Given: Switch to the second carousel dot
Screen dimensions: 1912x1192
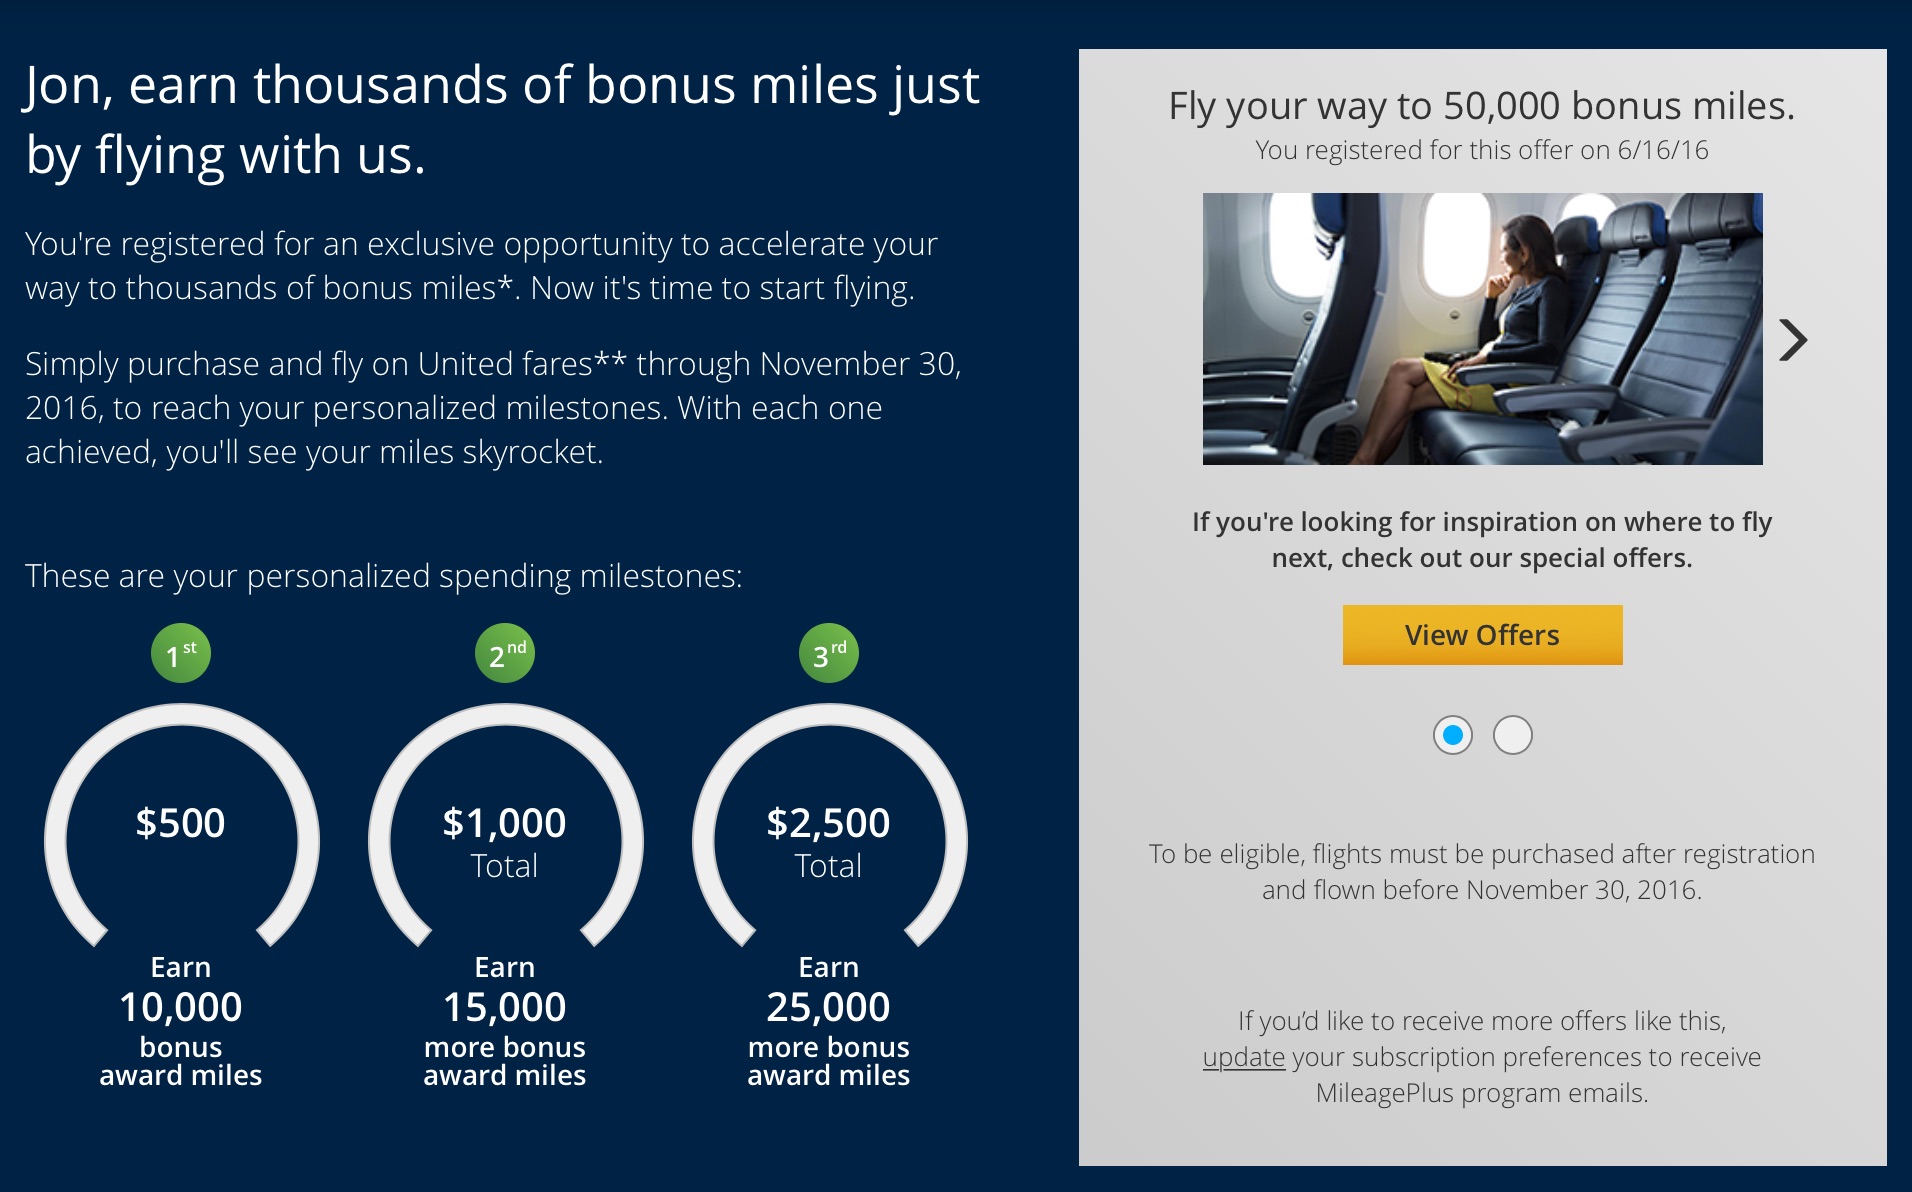Looking at the screenshot, I should (1513, 736).
